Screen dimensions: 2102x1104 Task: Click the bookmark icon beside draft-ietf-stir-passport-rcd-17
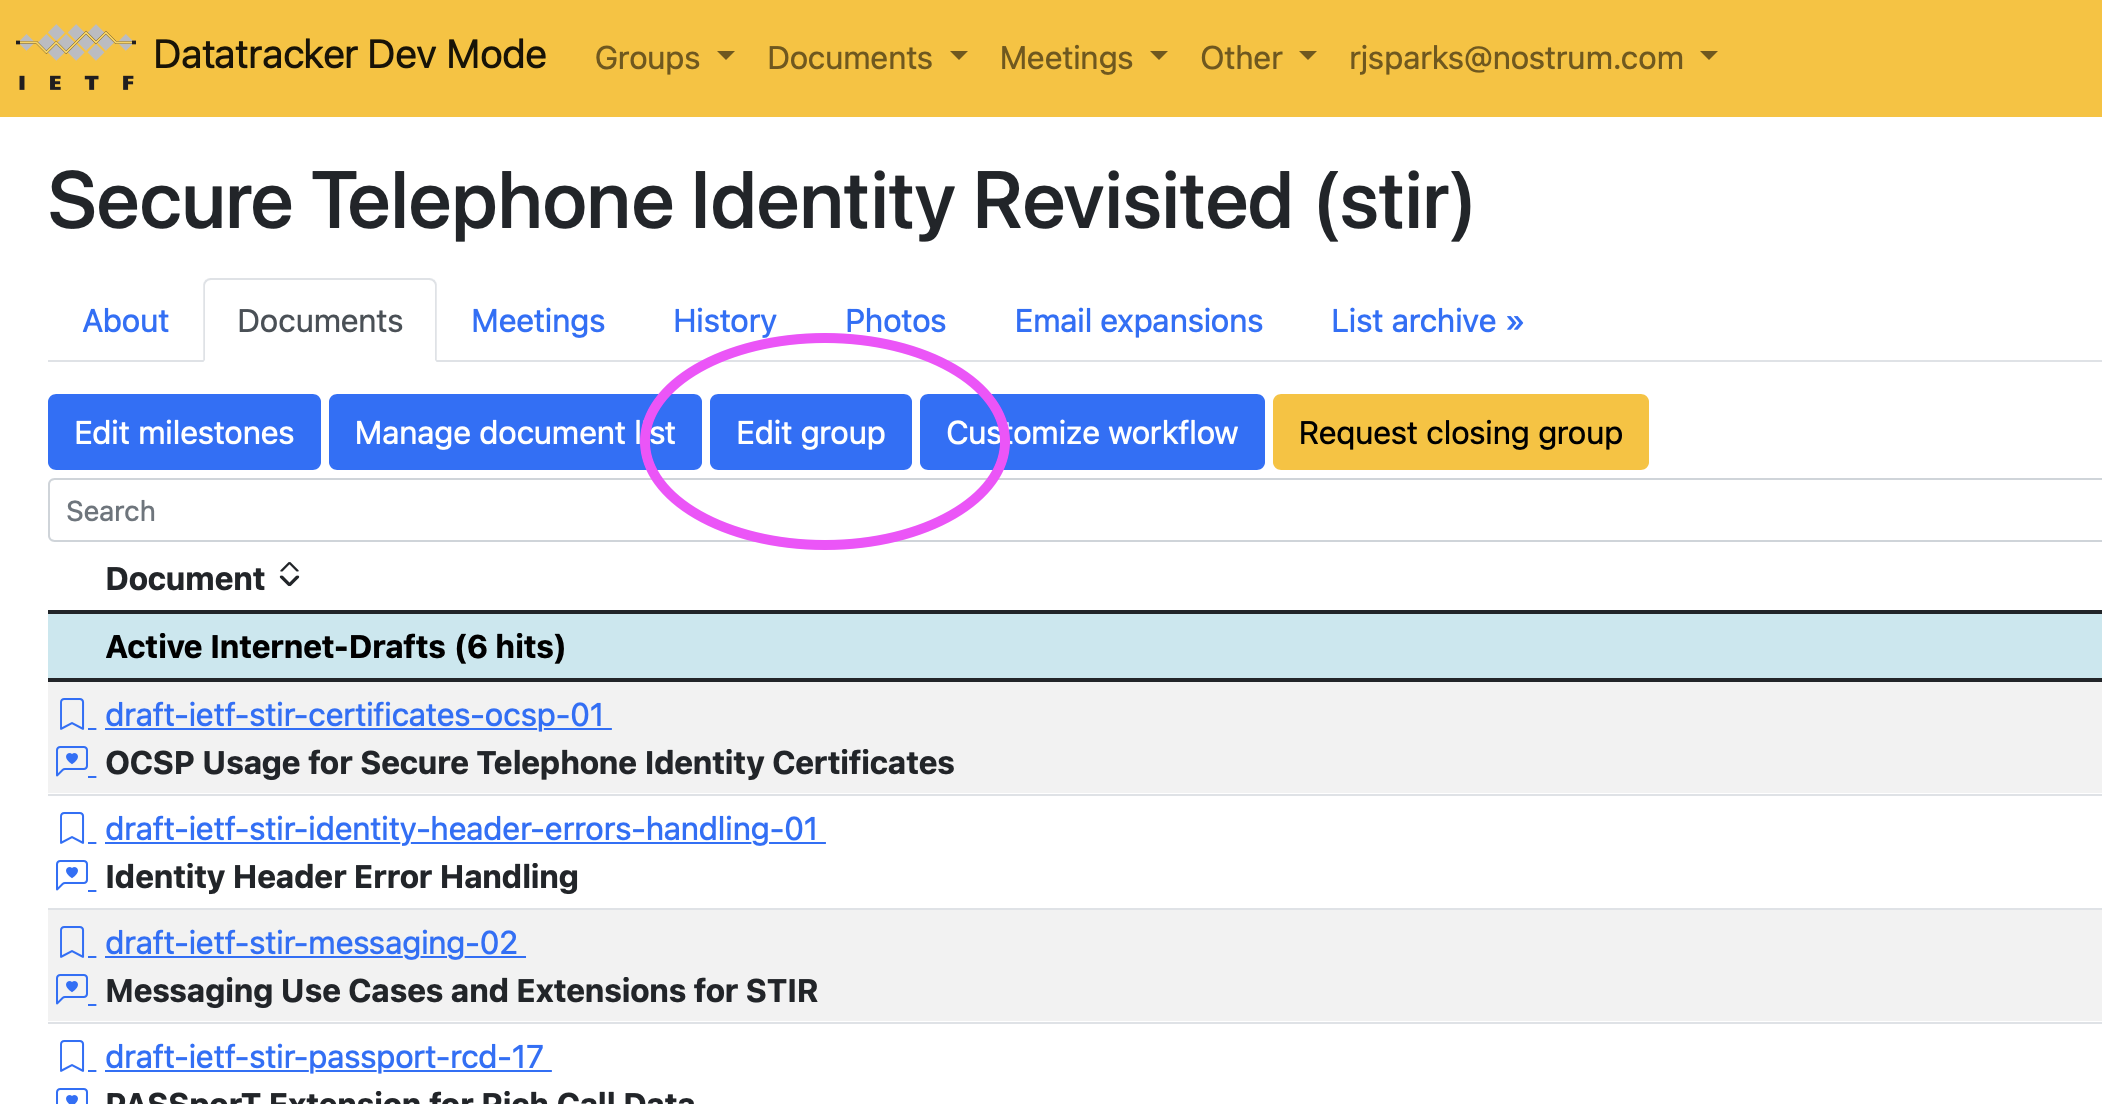pyautogui.click(x=72, y=1056)
